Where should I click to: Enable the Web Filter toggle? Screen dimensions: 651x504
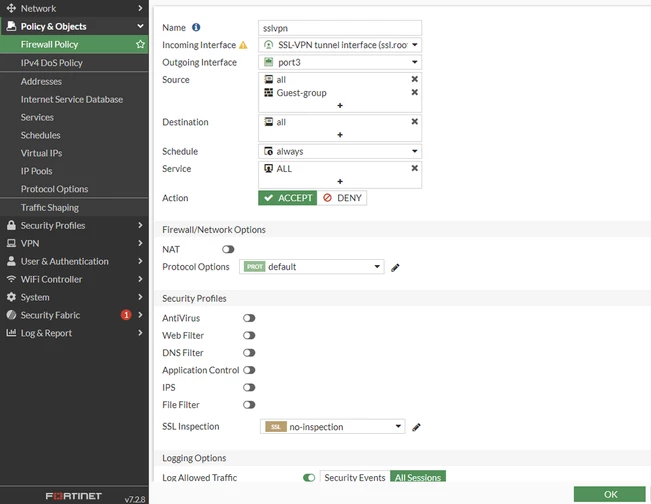pyautogui.click(x=249, y=335)
